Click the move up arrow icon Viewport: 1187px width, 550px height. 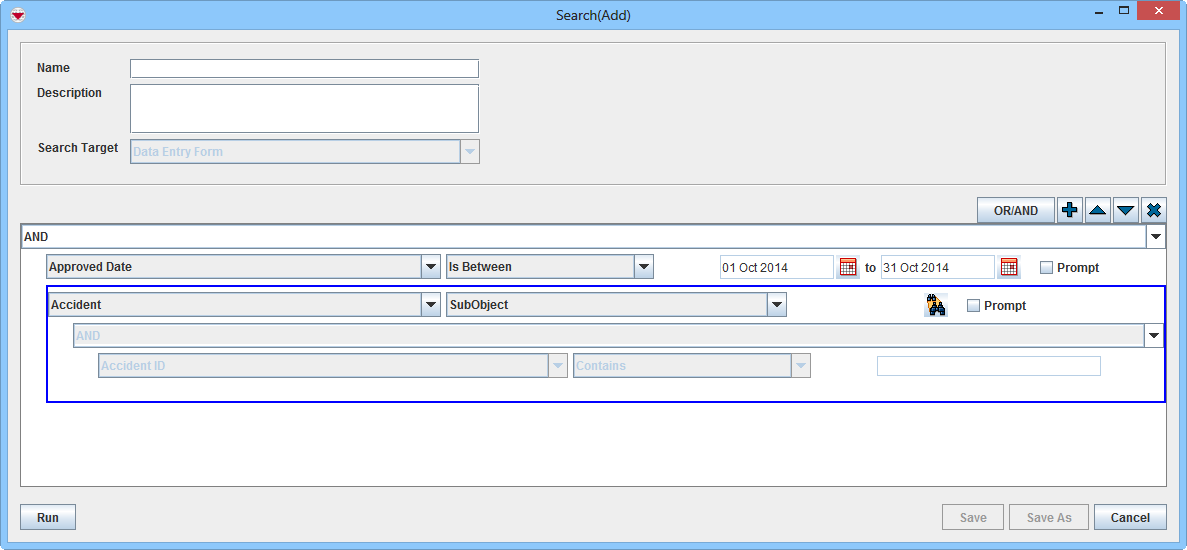pyautogui.click(x=1098, y=210)
